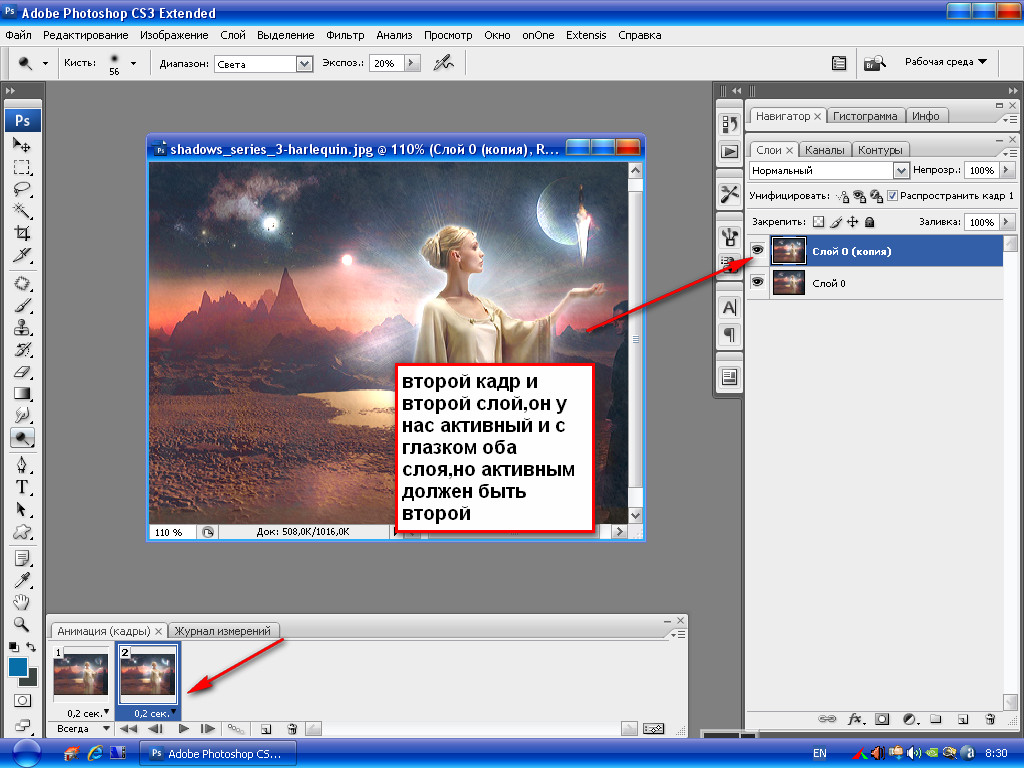Screen dimensions: 1024x768
Task: Hide the Слой 0 (копия) layer
Action: pos(757,250)
